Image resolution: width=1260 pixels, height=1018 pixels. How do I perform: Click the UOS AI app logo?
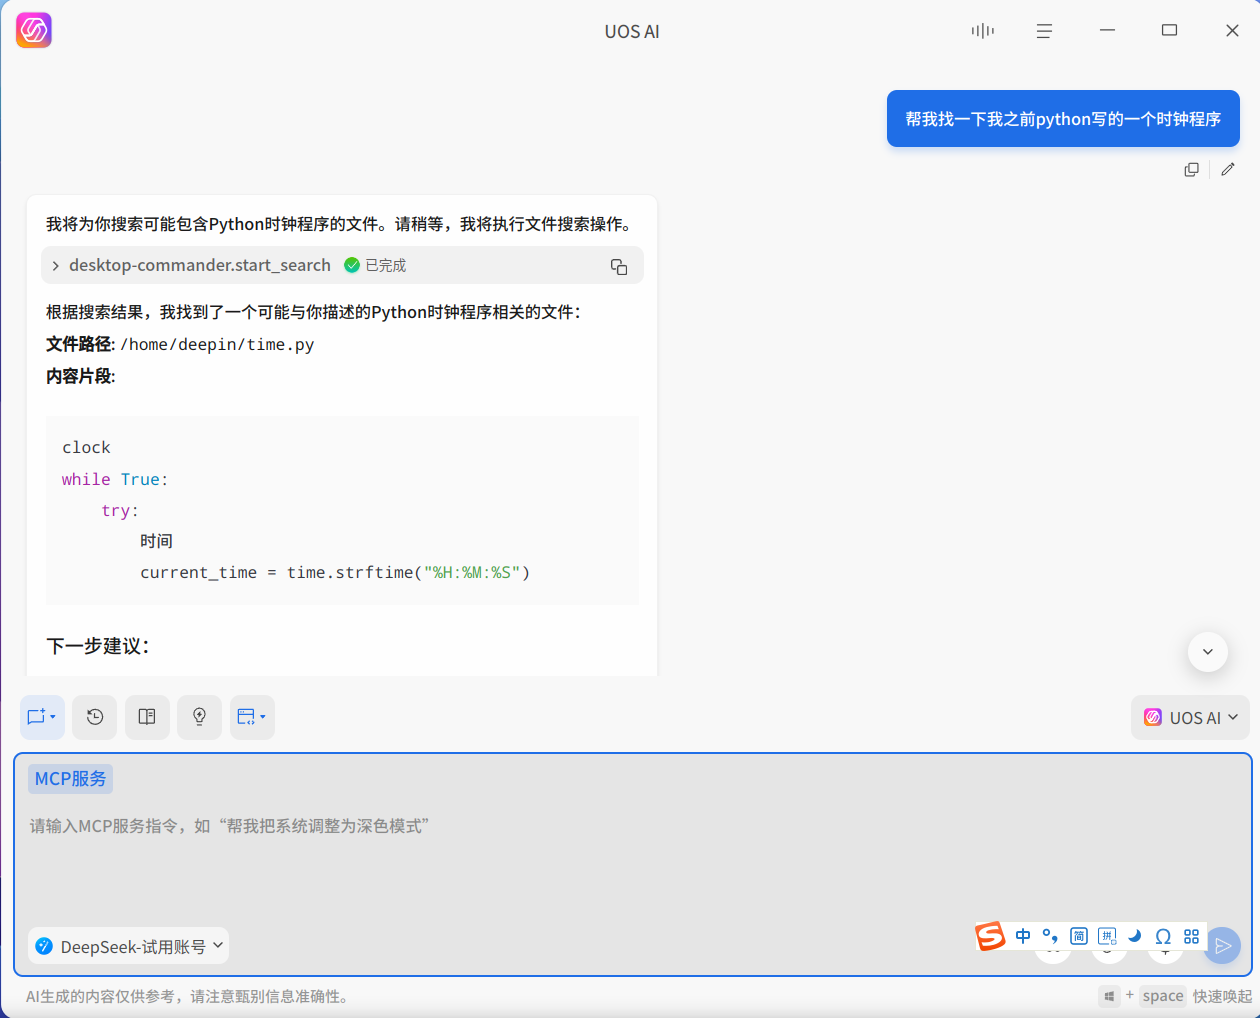pos(34,31)
